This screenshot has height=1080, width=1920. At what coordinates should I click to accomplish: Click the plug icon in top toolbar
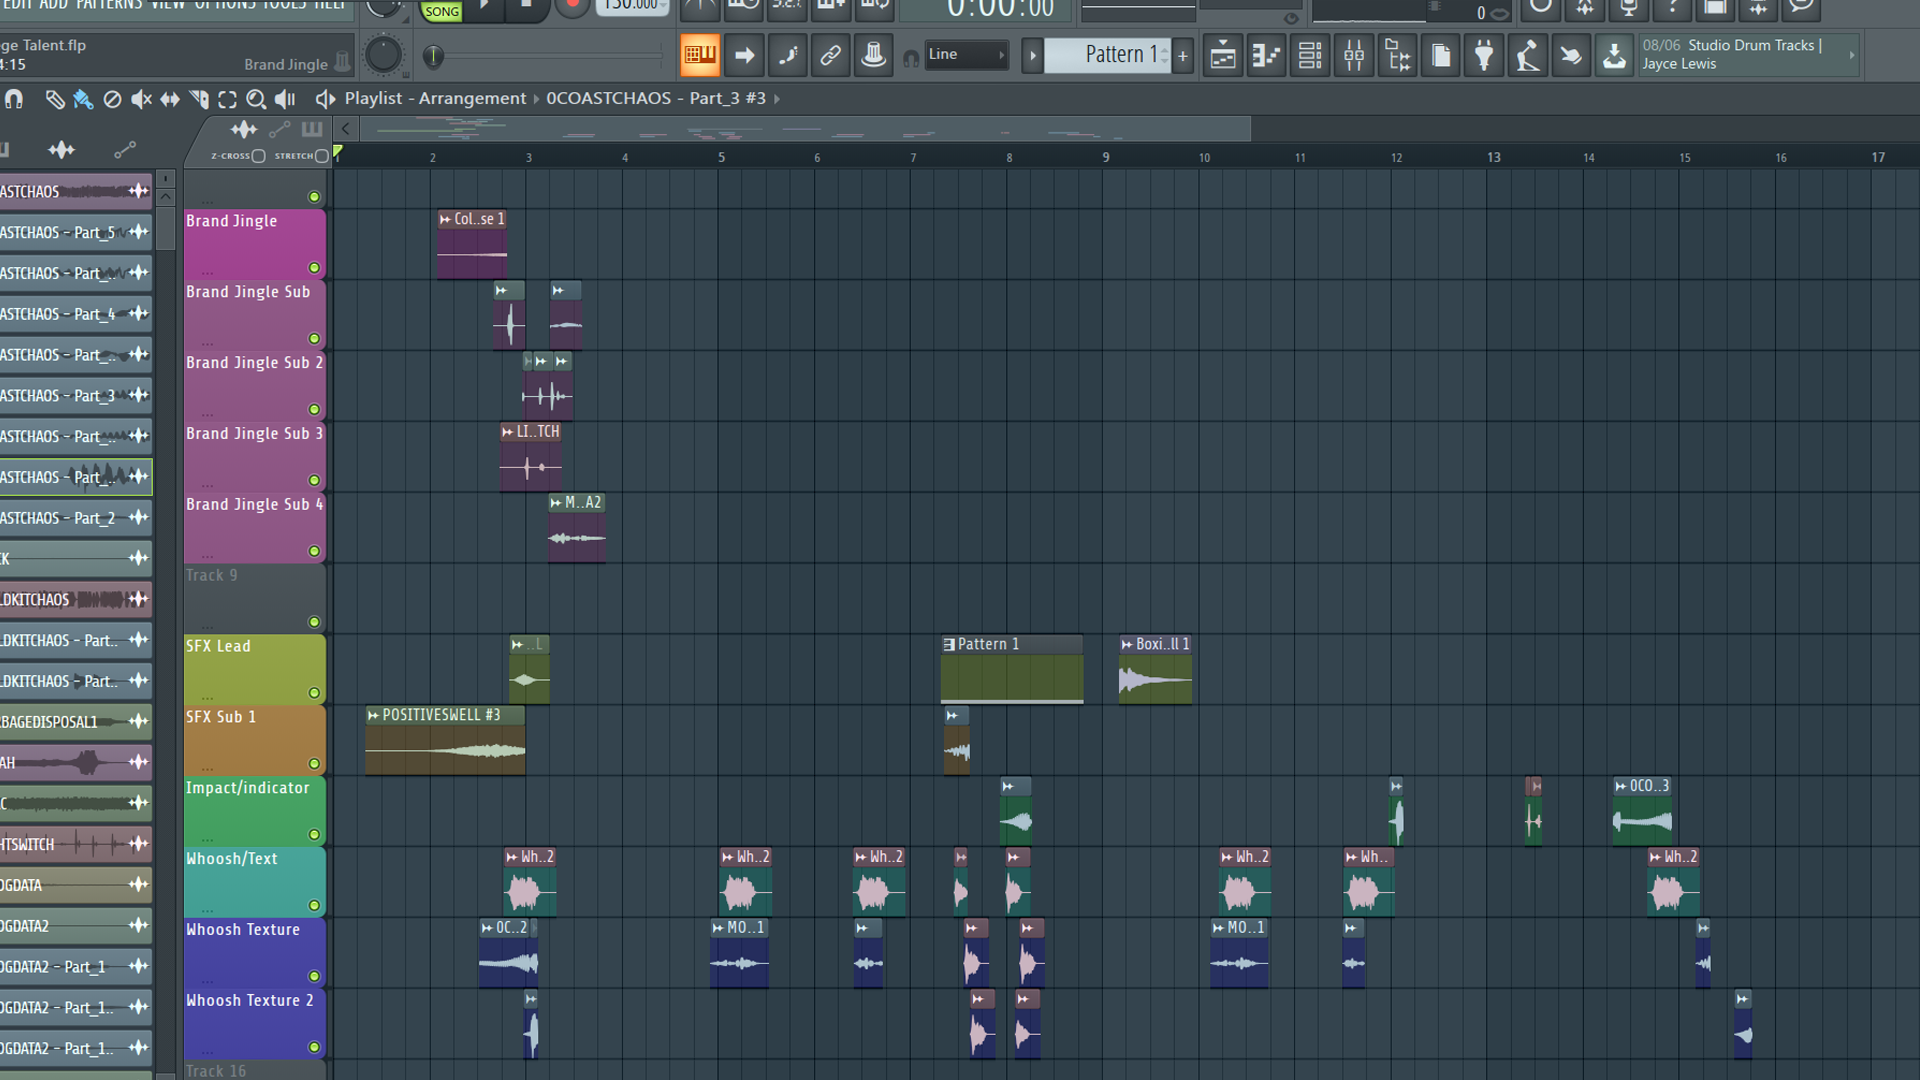coord(1484,56)
